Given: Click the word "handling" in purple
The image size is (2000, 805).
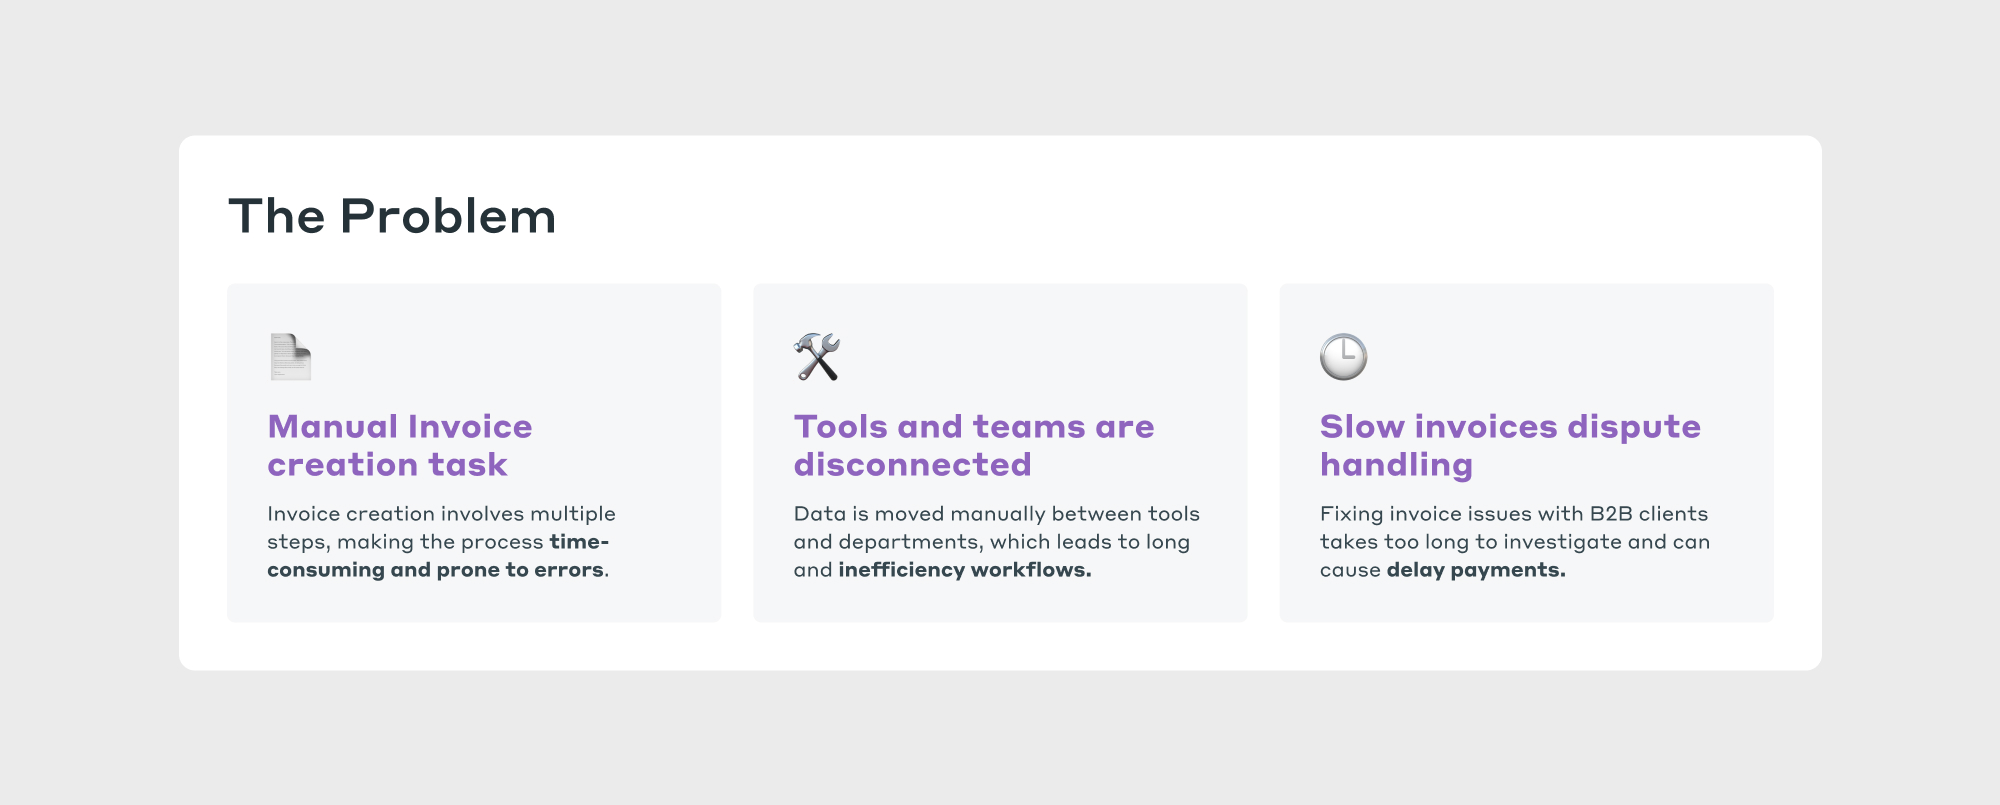Looking at the screenshot, I should [x=1396, y=466].
